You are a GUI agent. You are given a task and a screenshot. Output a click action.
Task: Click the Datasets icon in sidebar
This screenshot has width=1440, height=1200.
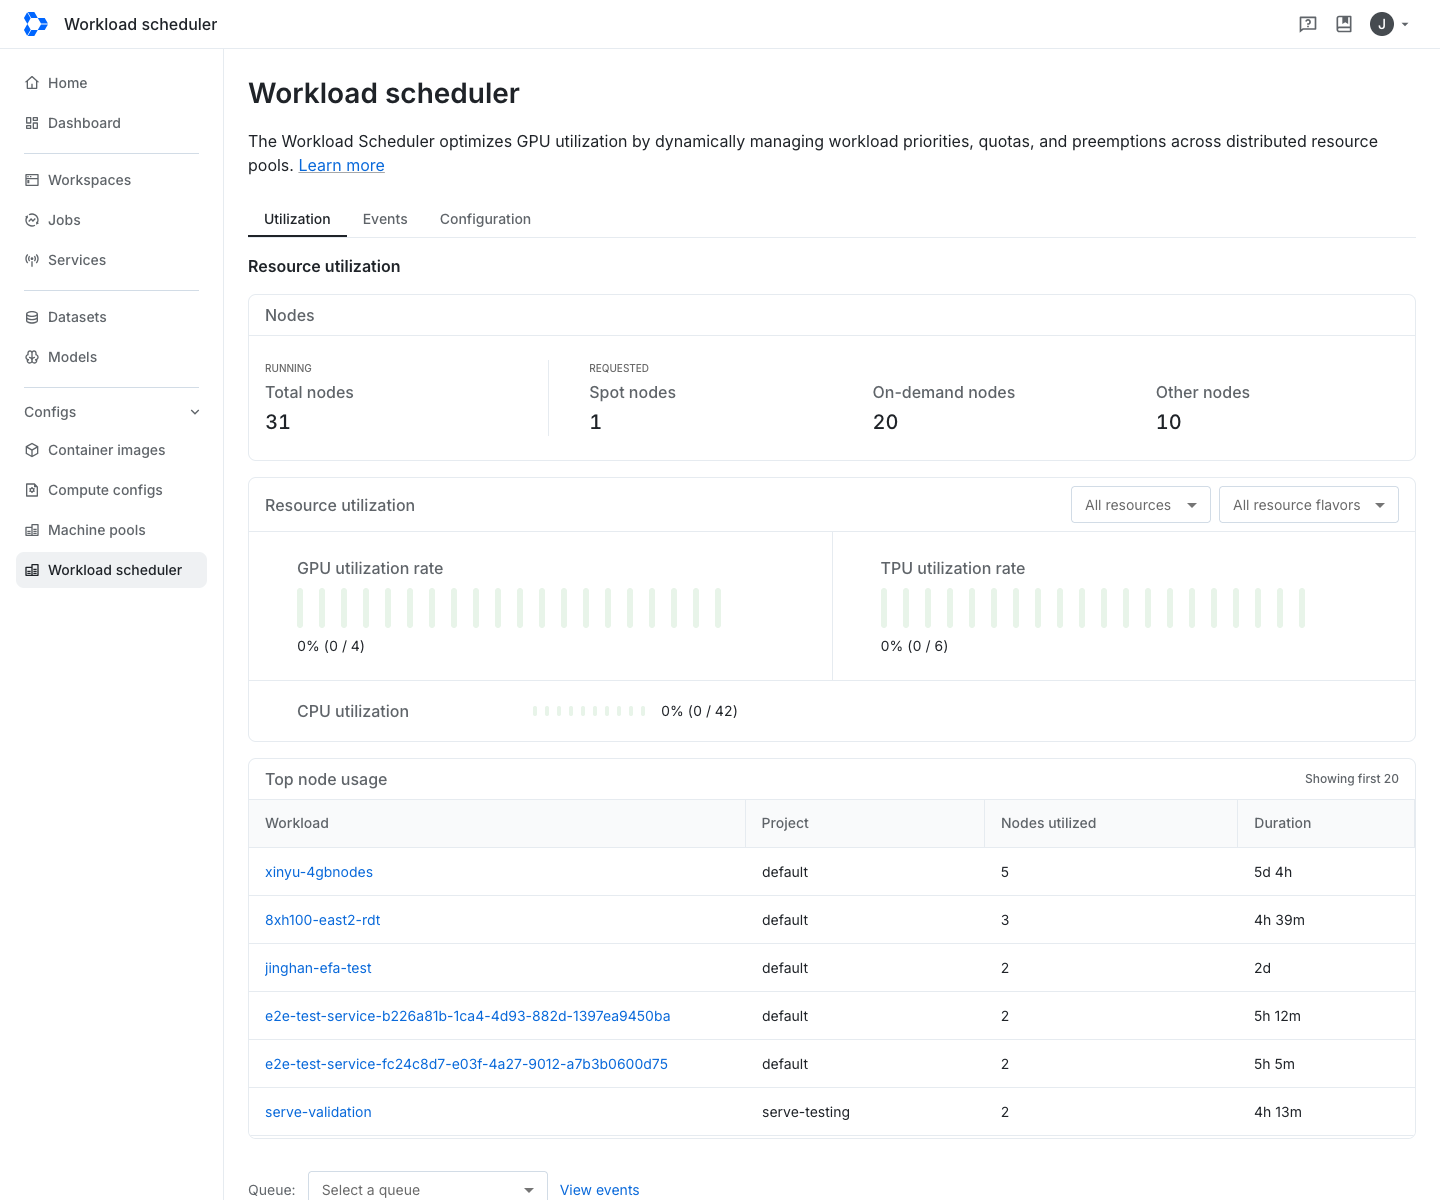[32, 317]
